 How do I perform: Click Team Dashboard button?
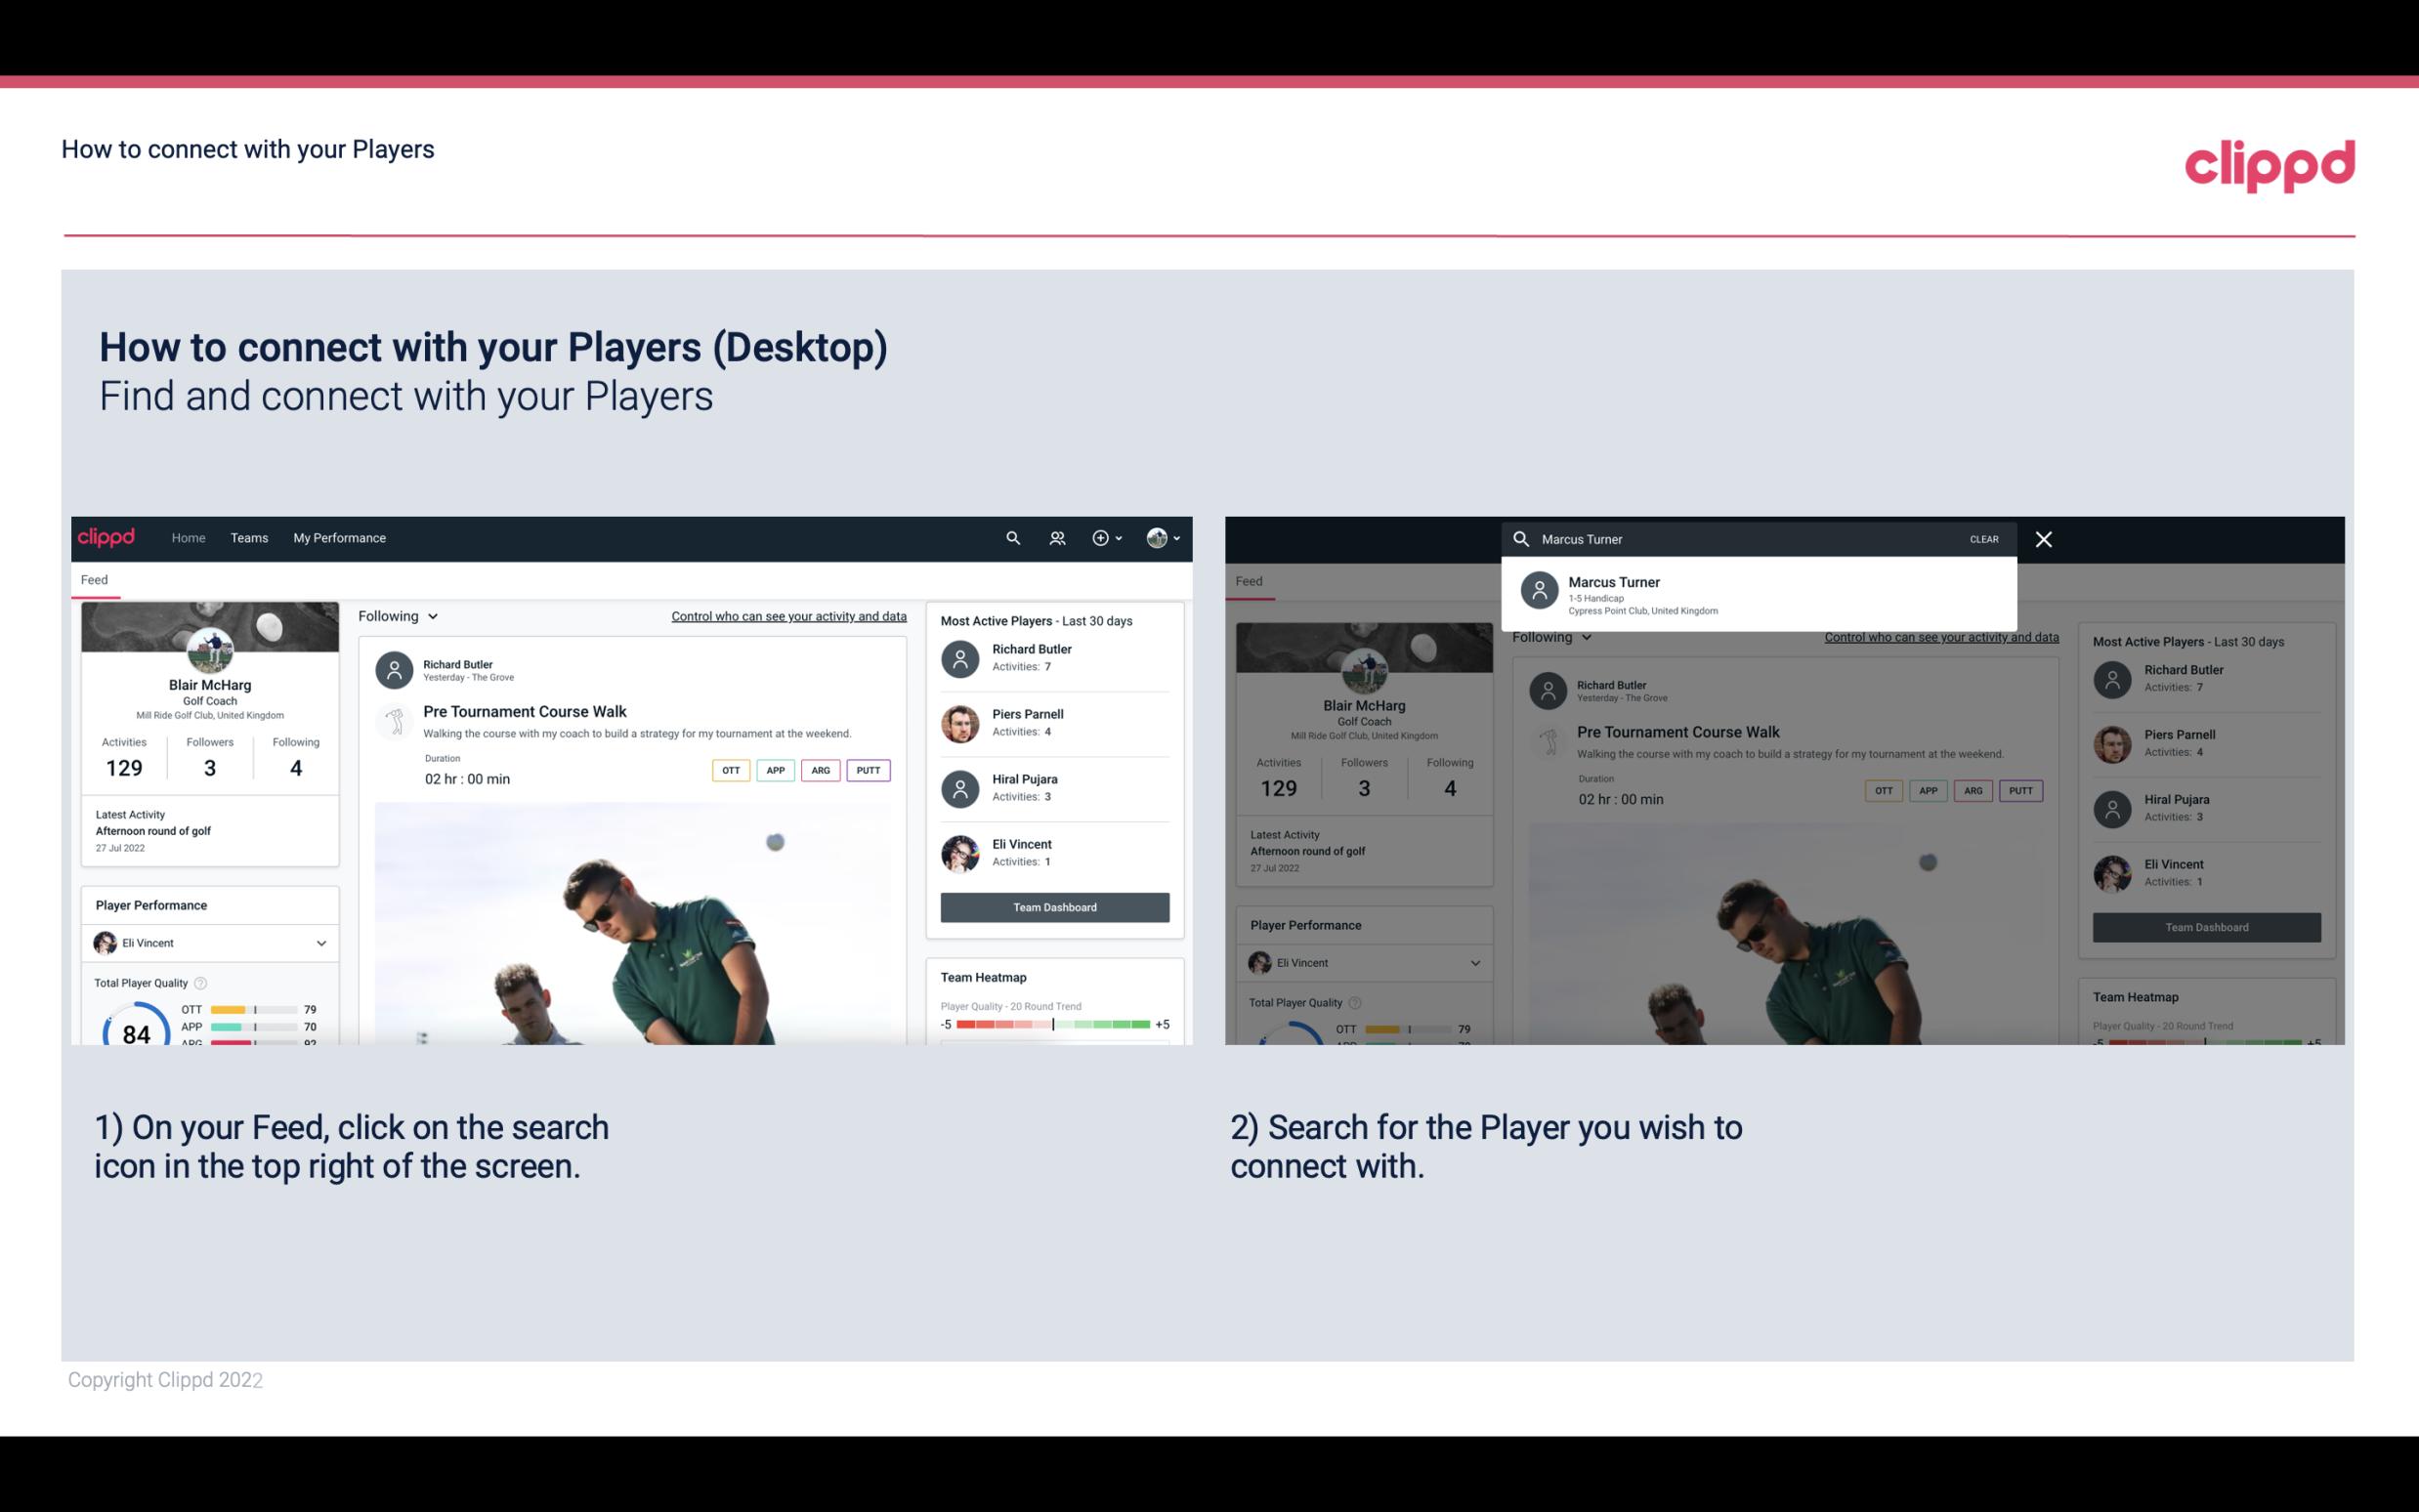pyautogui.click(x=1052, y=905)
